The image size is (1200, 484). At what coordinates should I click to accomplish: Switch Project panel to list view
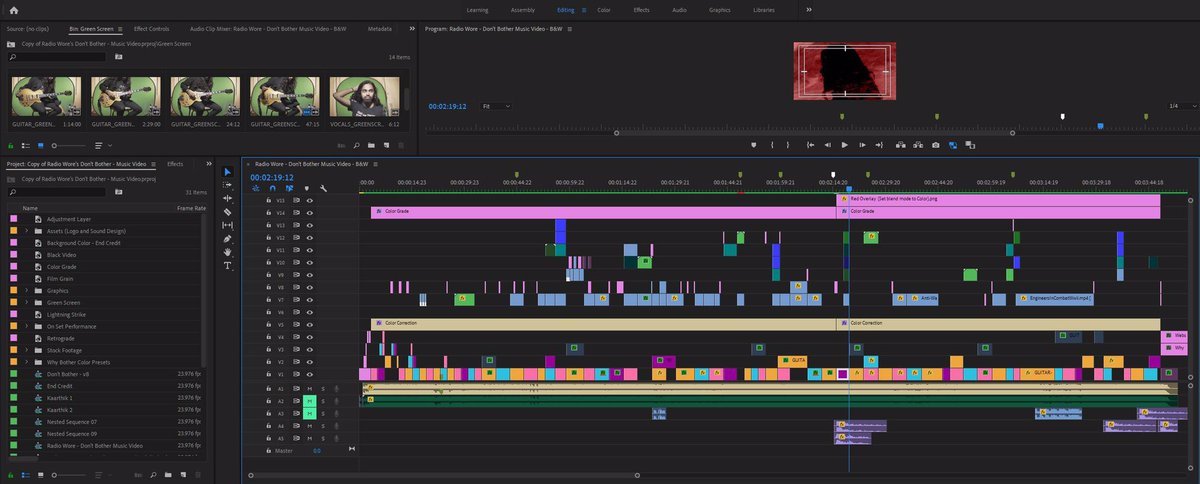(25, 473)
